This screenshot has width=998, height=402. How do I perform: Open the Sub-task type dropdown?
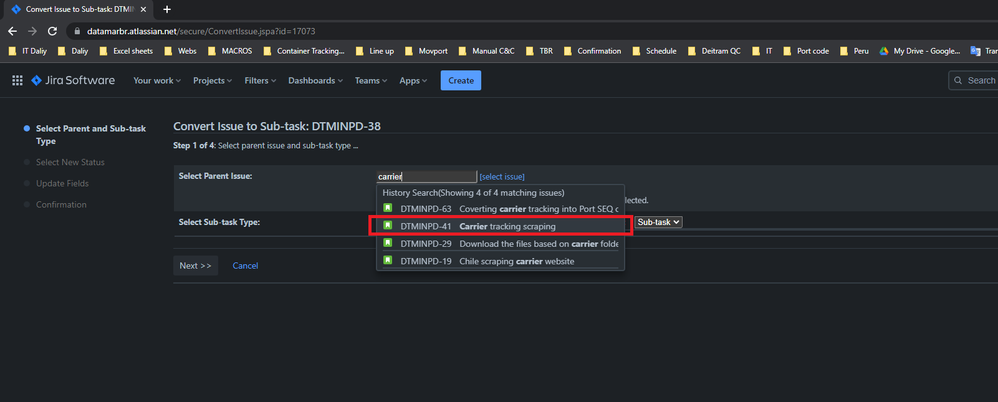(658, 222)
